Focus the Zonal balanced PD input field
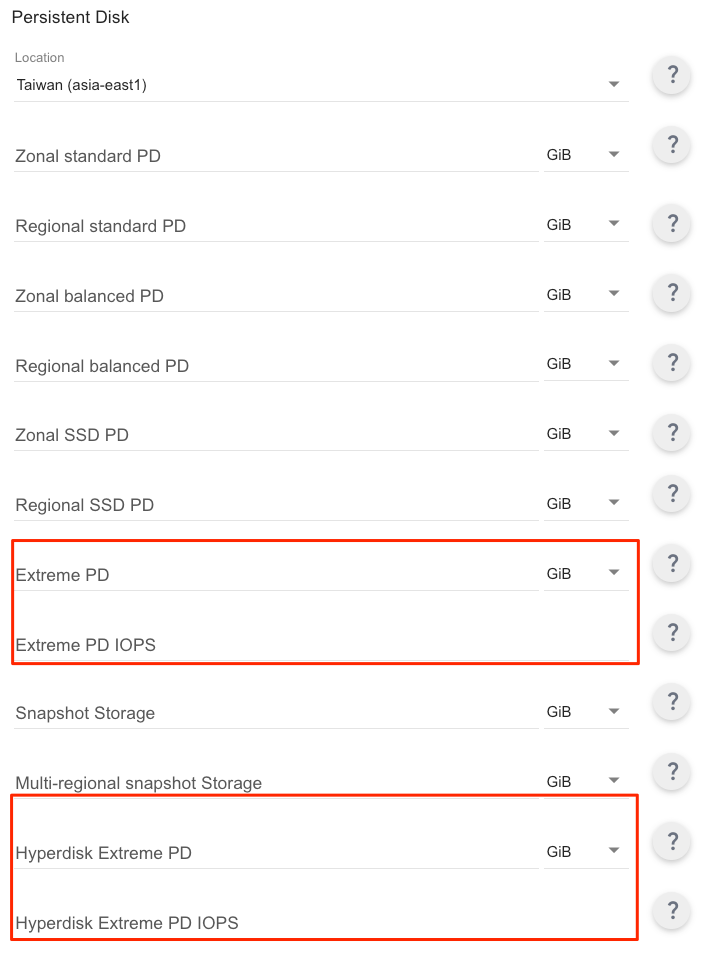 [x=276, y=296]
